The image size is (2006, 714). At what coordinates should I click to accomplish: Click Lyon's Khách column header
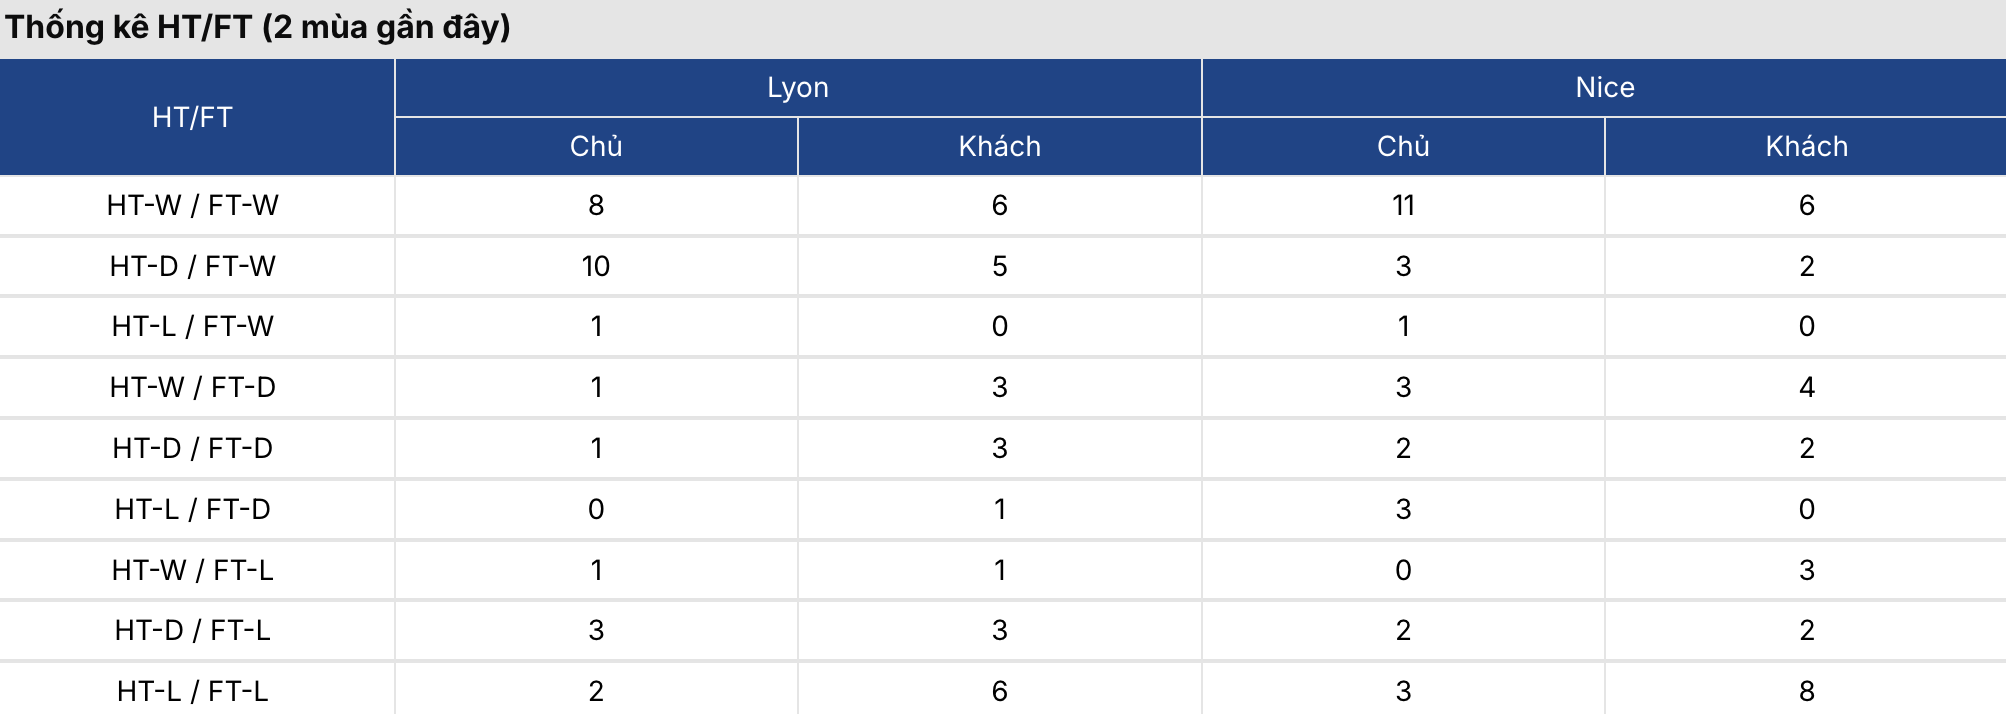pos(999,146)
